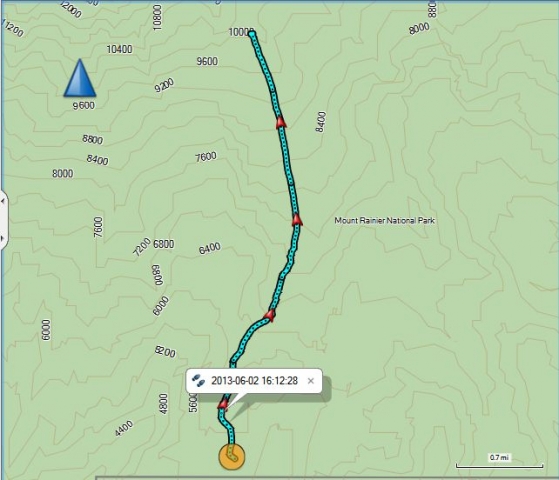Screen dimensions: 559x480
Task: Select the track endpoint at the 10000 contour
Action: 252,34
